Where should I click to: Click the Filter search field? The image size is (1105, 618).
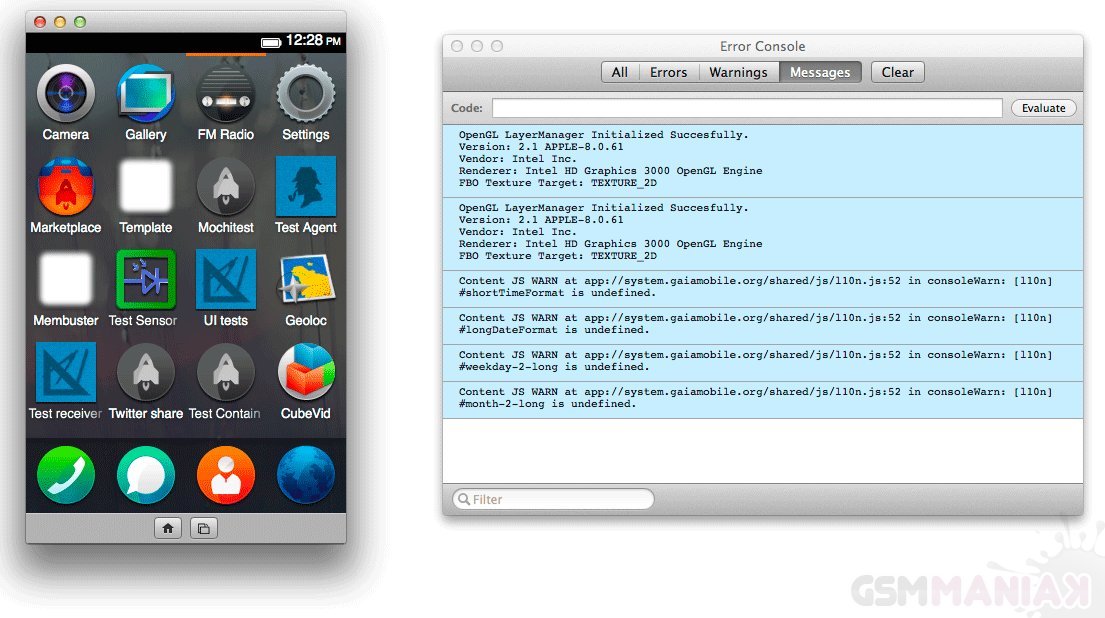tap(553, 499)
